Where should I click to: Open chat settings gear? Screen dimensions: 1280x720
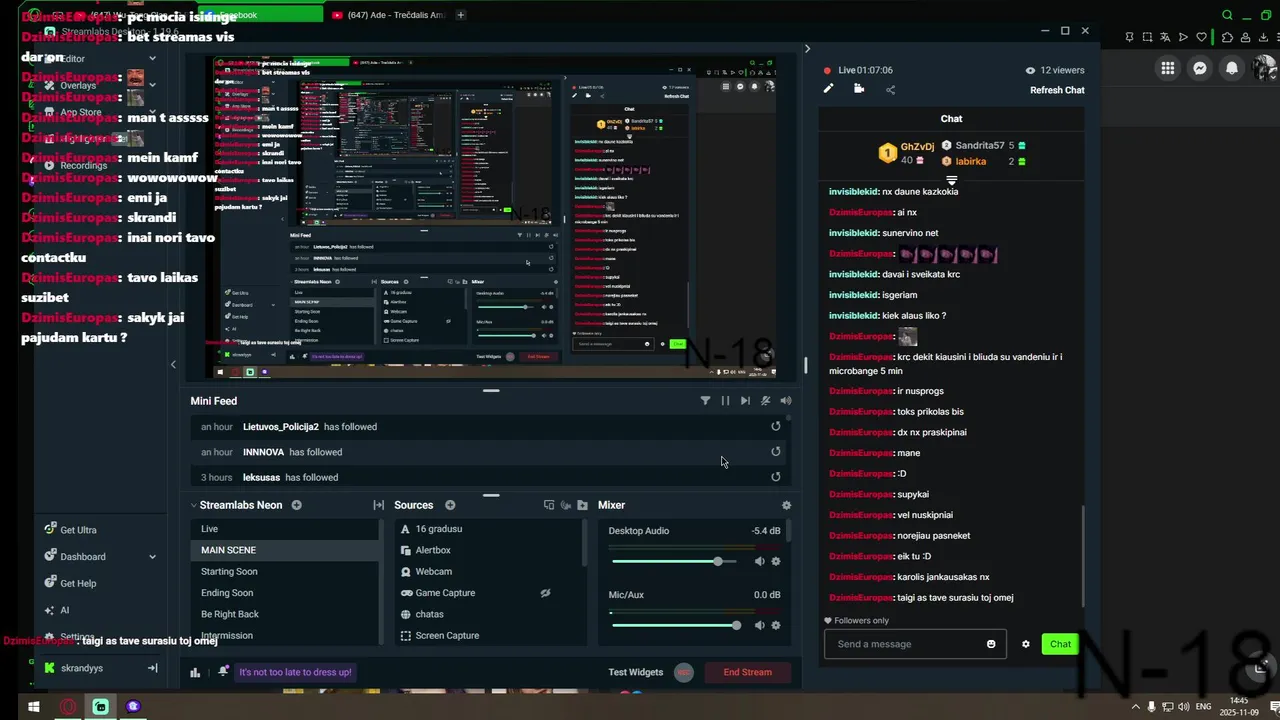point(1025,644)
